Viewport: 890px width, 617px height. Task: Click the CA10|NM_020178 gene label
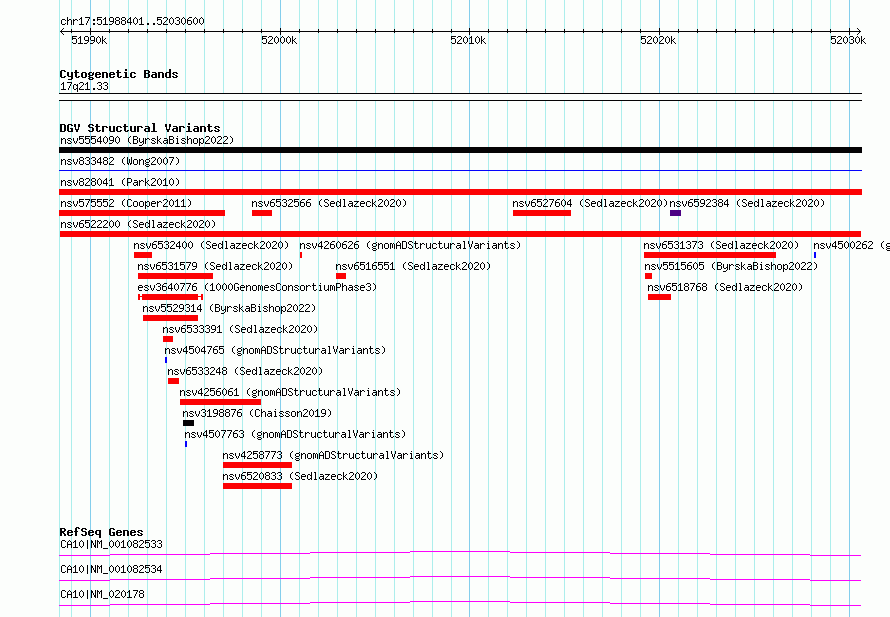pos(102,594)
